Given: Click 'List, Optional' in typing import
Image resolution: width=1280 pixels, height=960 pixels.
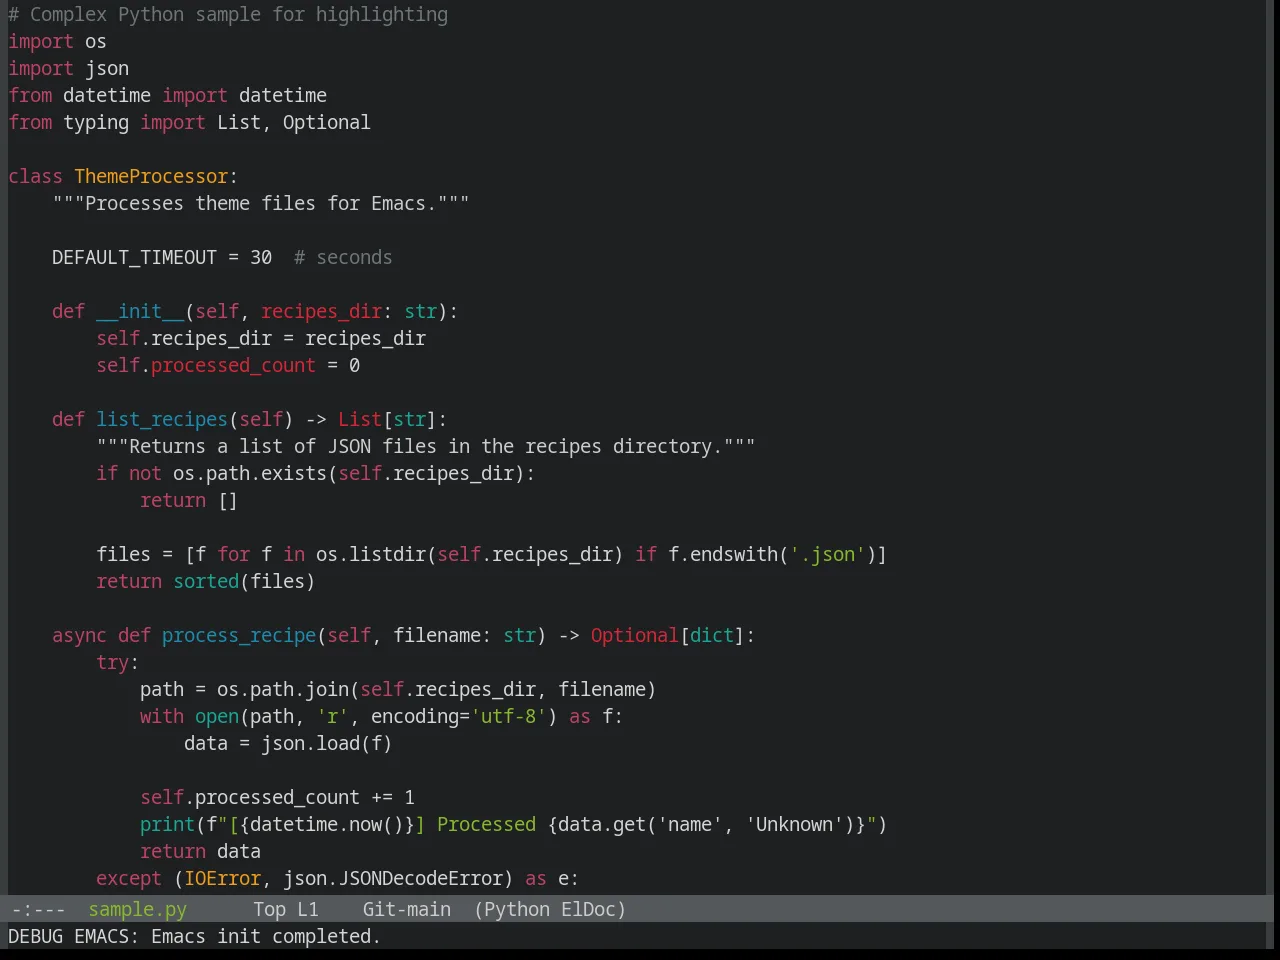Looking at the screenshot, I should [x=294, y=122].
